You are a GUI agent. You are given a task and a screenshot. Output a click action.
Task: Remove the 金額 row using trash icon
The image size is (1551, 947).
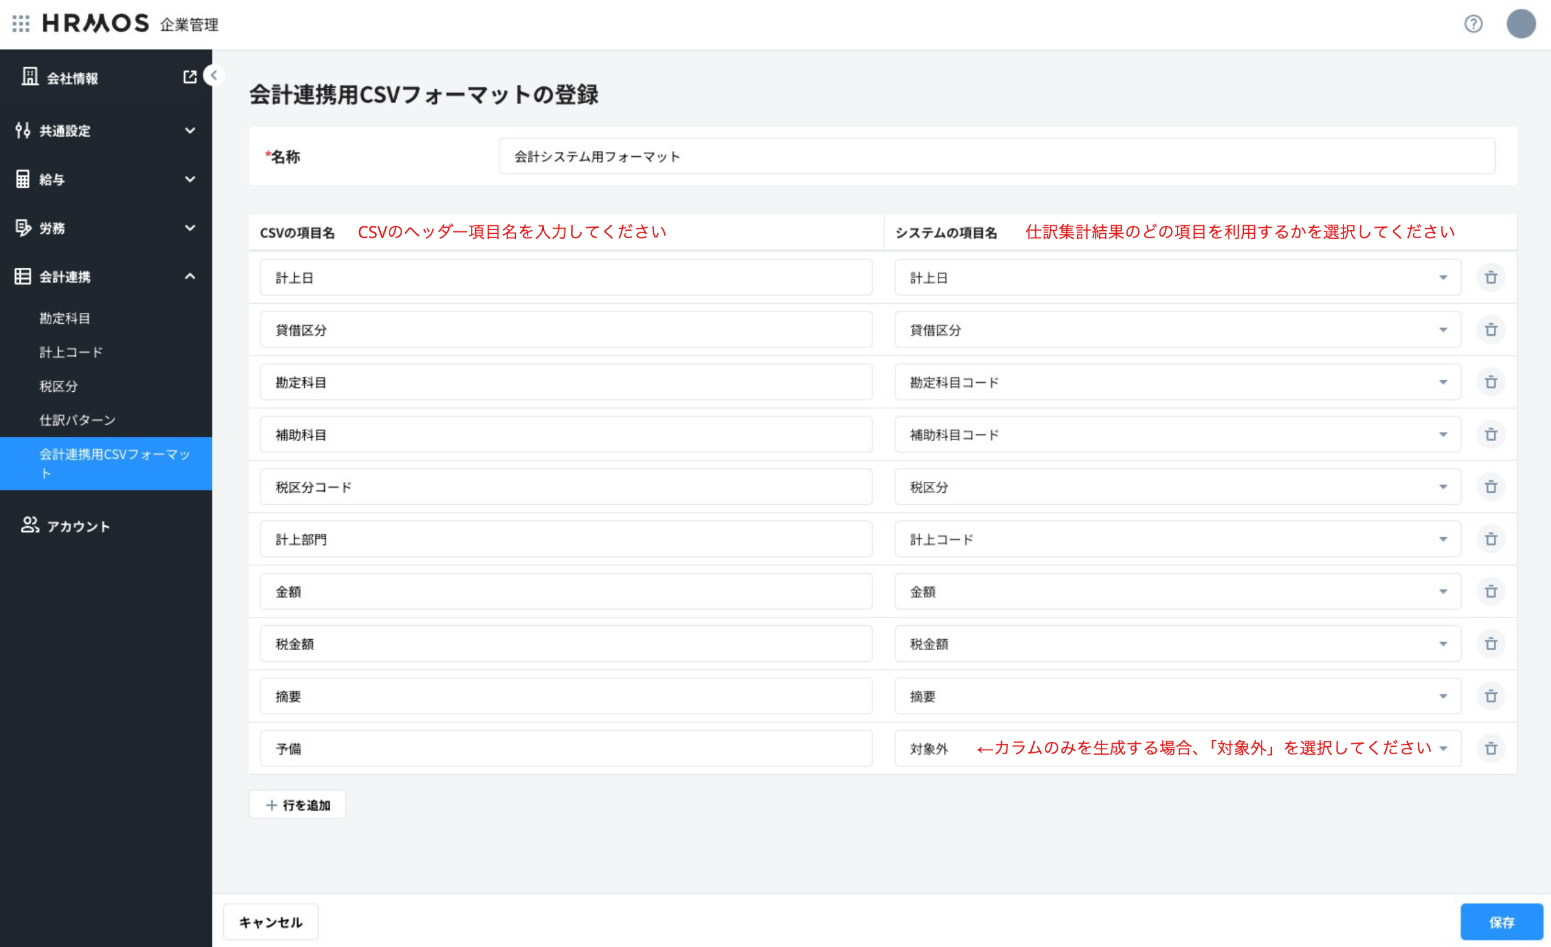[1490, 592]
